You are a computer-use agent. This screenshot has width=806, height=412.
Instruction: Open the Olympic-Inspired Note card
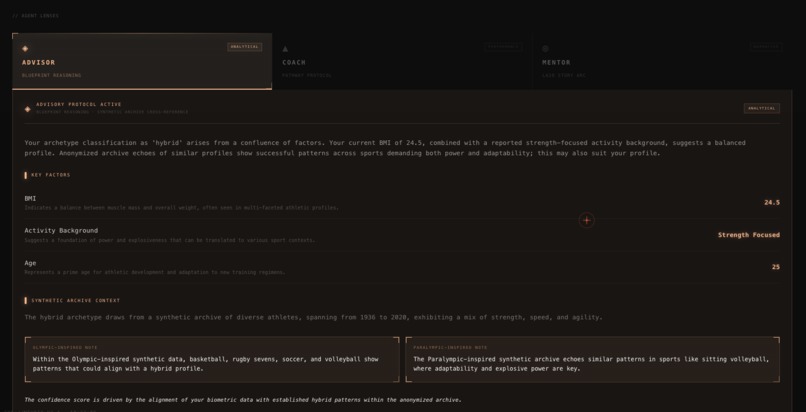pyautogui.click(x=212, y=360)
